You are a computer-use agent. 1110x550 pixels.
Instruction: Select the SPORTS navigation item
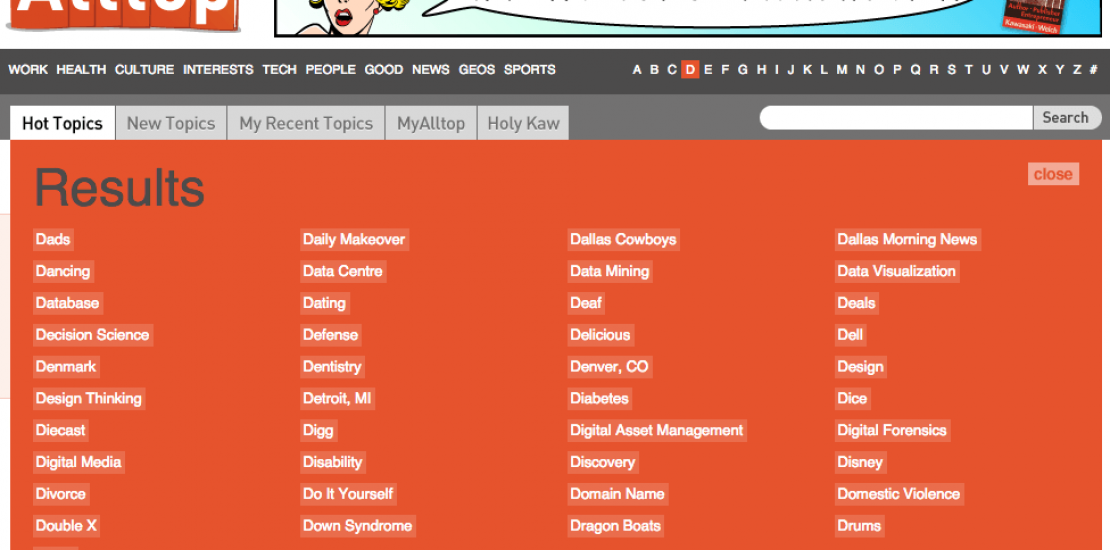(x=529, y=70)
